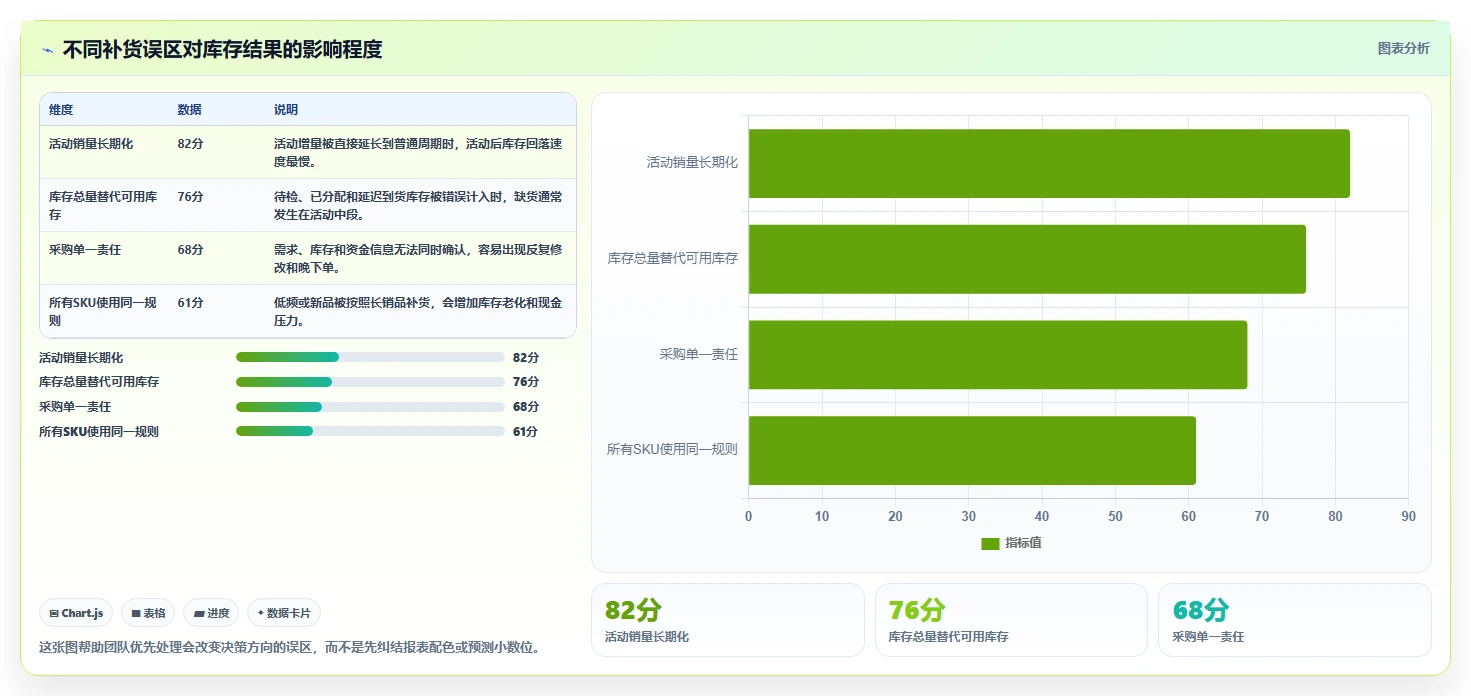The image size is (1471, 696).
Task: Click the 图表分析 label in header
Action: [x=1403, y=48]
